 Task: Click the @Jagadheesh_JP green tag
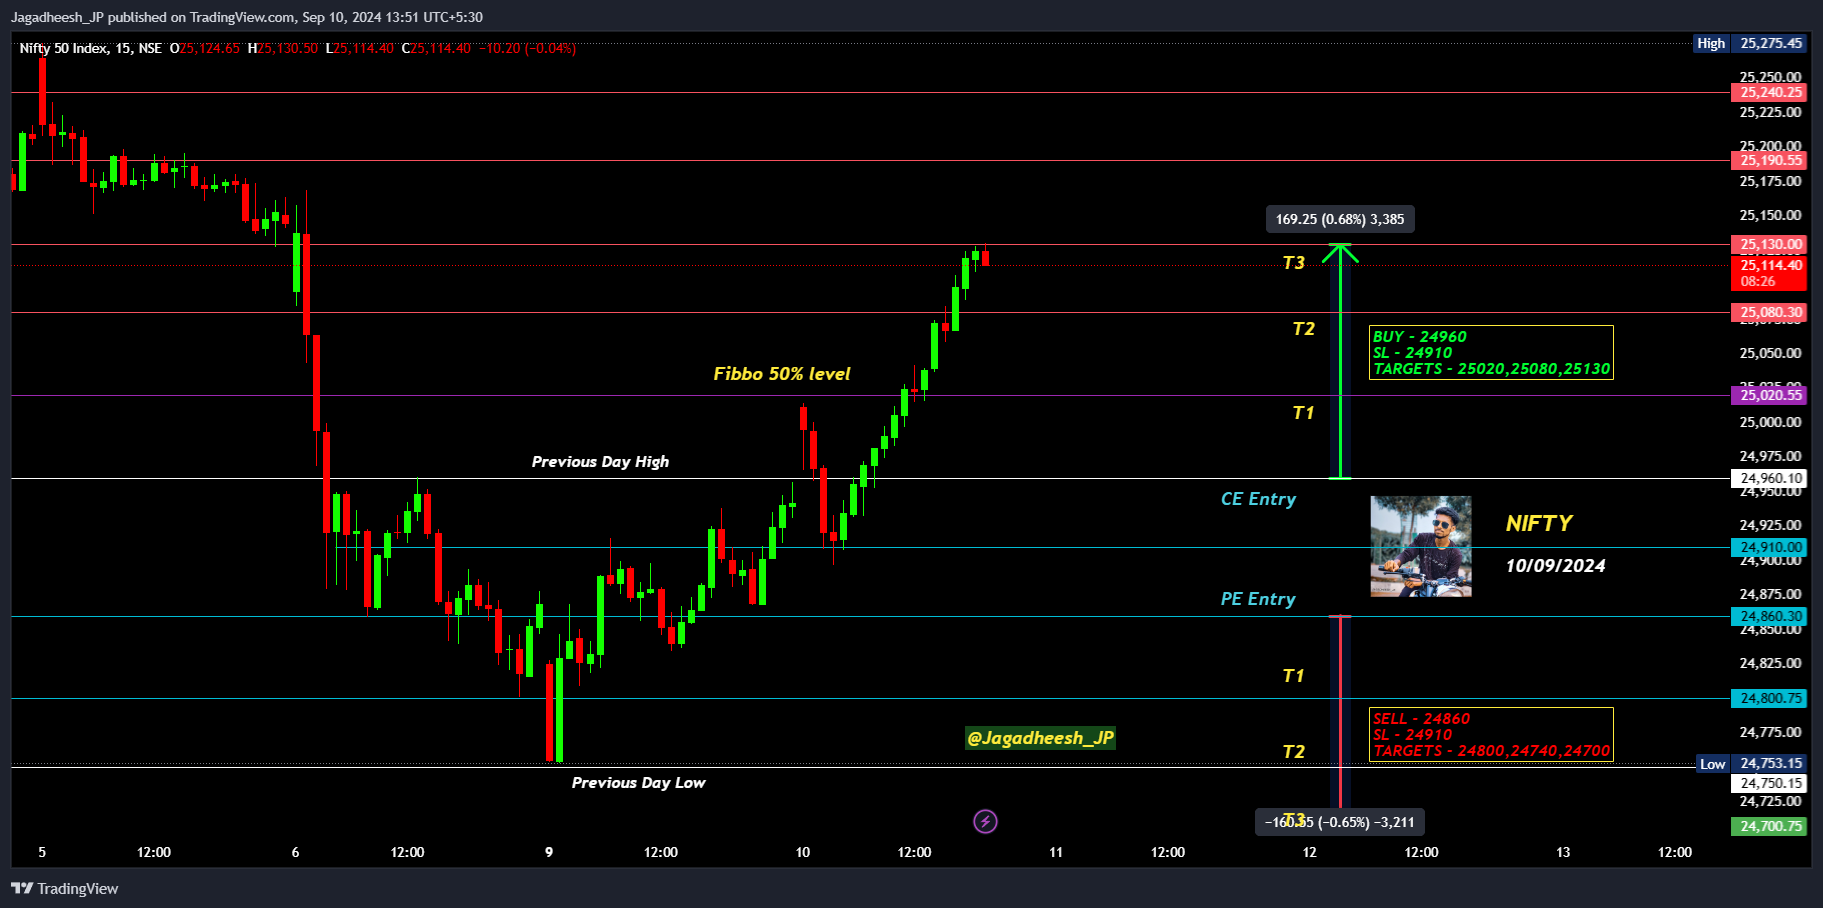[x=1040, y=738]
